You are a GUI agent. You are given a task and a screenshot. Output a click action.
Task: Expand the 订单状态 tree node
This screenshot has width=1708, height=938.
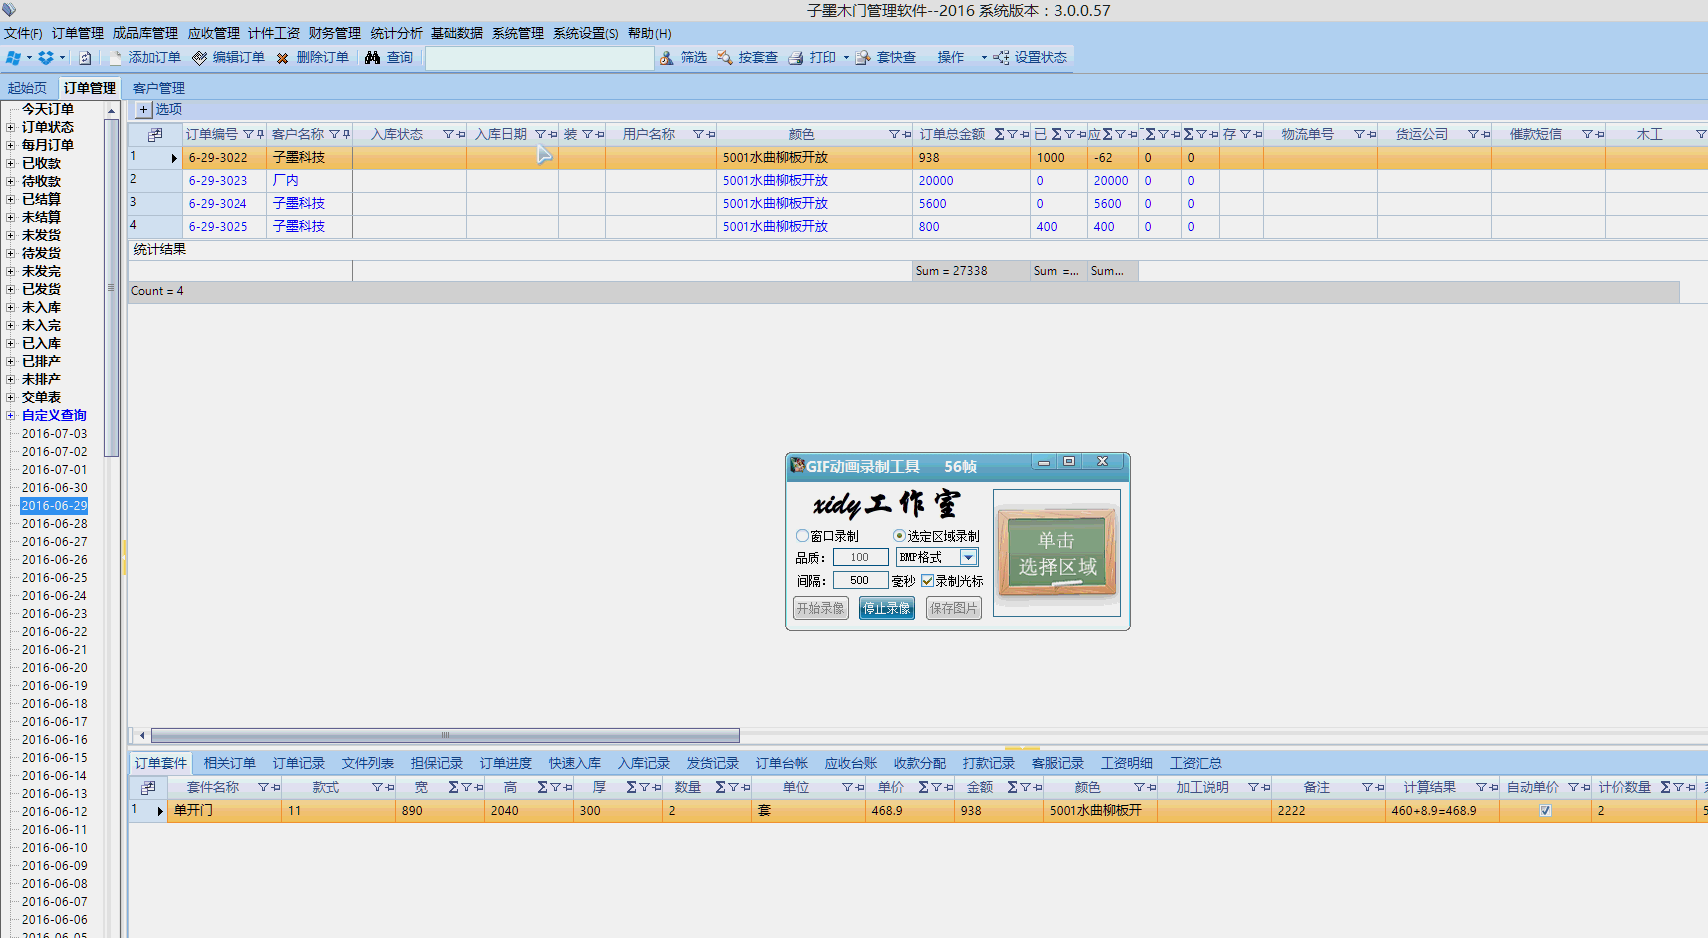point(11,127)
